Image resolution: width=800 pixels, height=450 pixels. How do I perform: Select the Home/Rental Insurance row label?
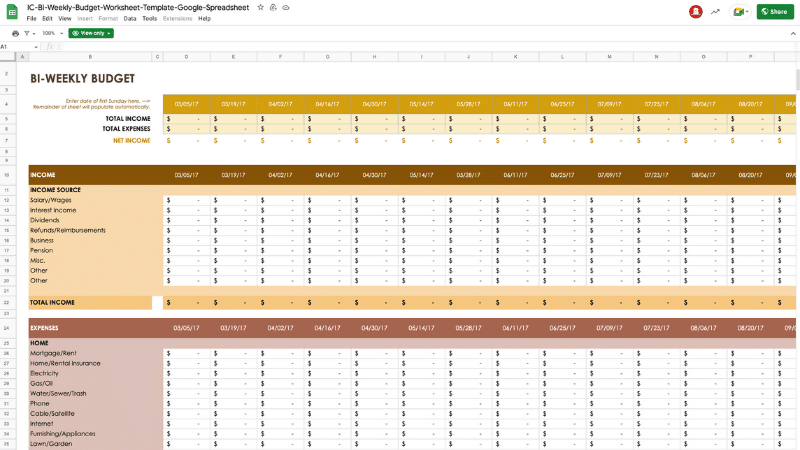[65, 363]
